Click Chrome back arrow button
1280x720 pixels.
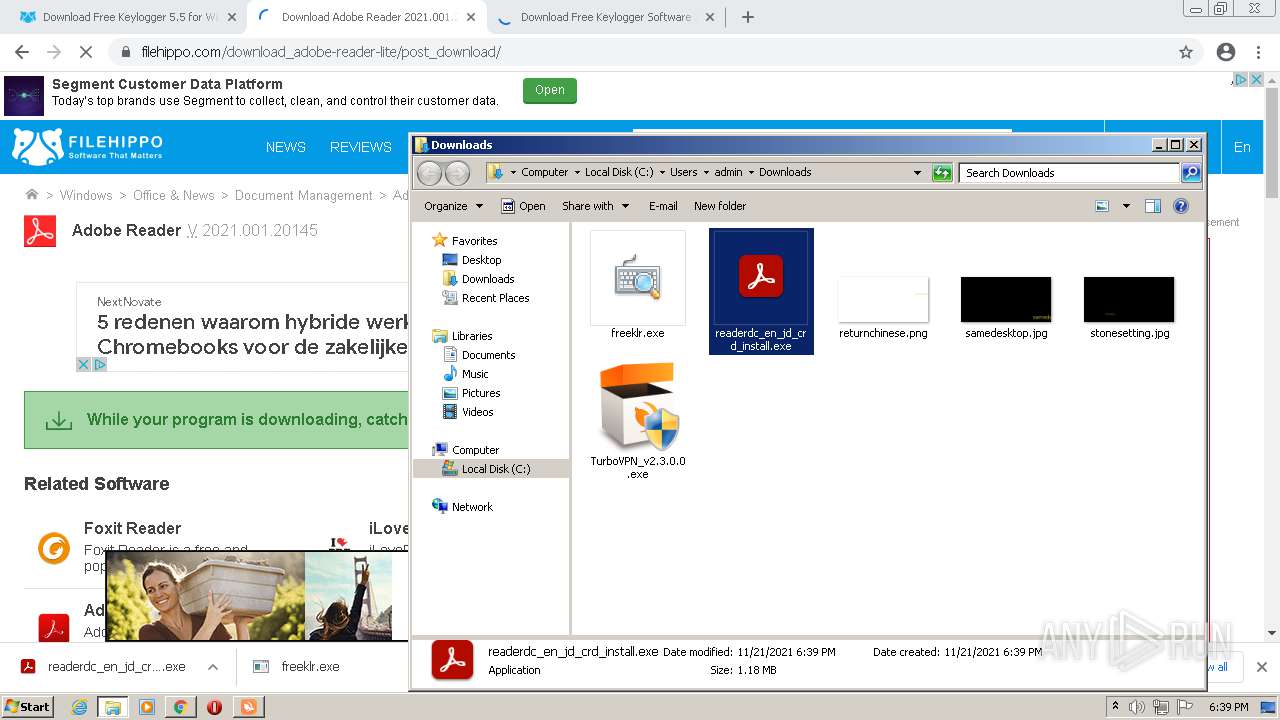click(x=22, y=52)
